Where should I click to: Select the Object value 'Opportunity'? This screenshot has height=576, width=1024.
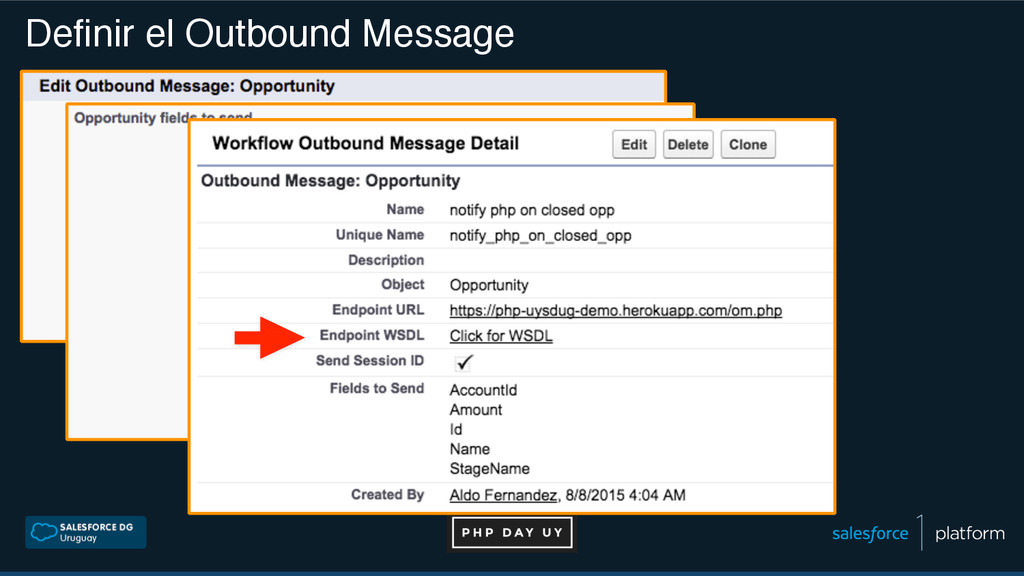(x=488, y=285)
